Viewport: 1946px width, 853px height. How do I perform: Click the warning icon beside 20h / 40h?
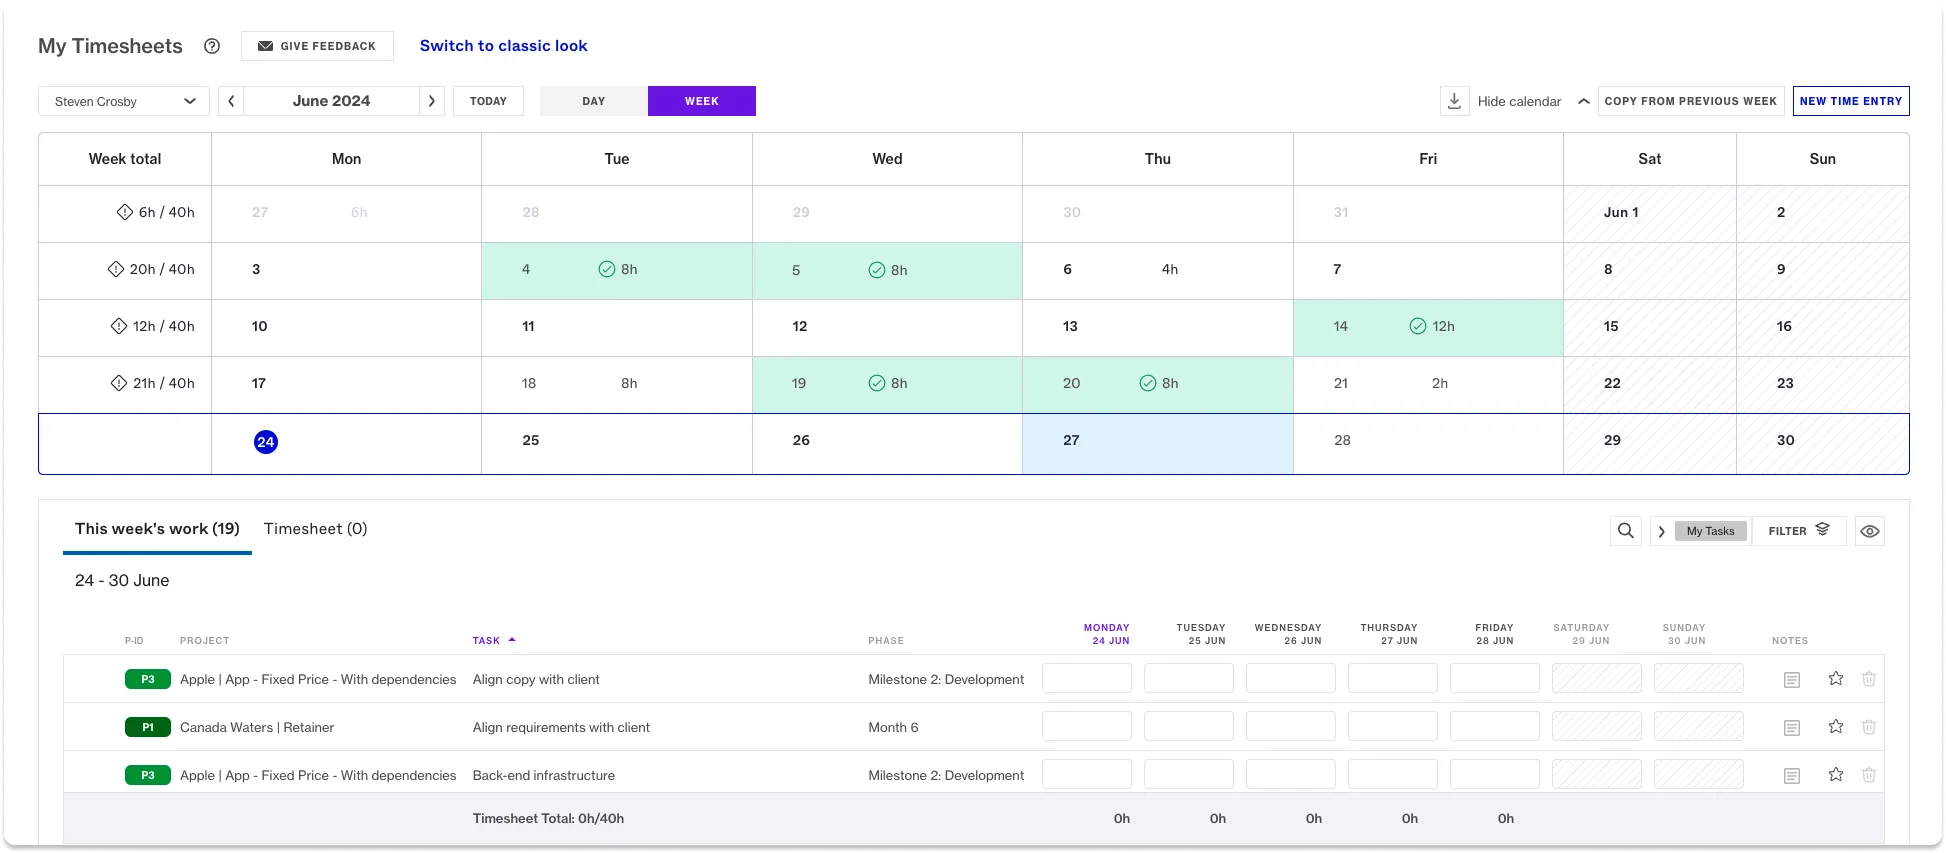(116, 269)
